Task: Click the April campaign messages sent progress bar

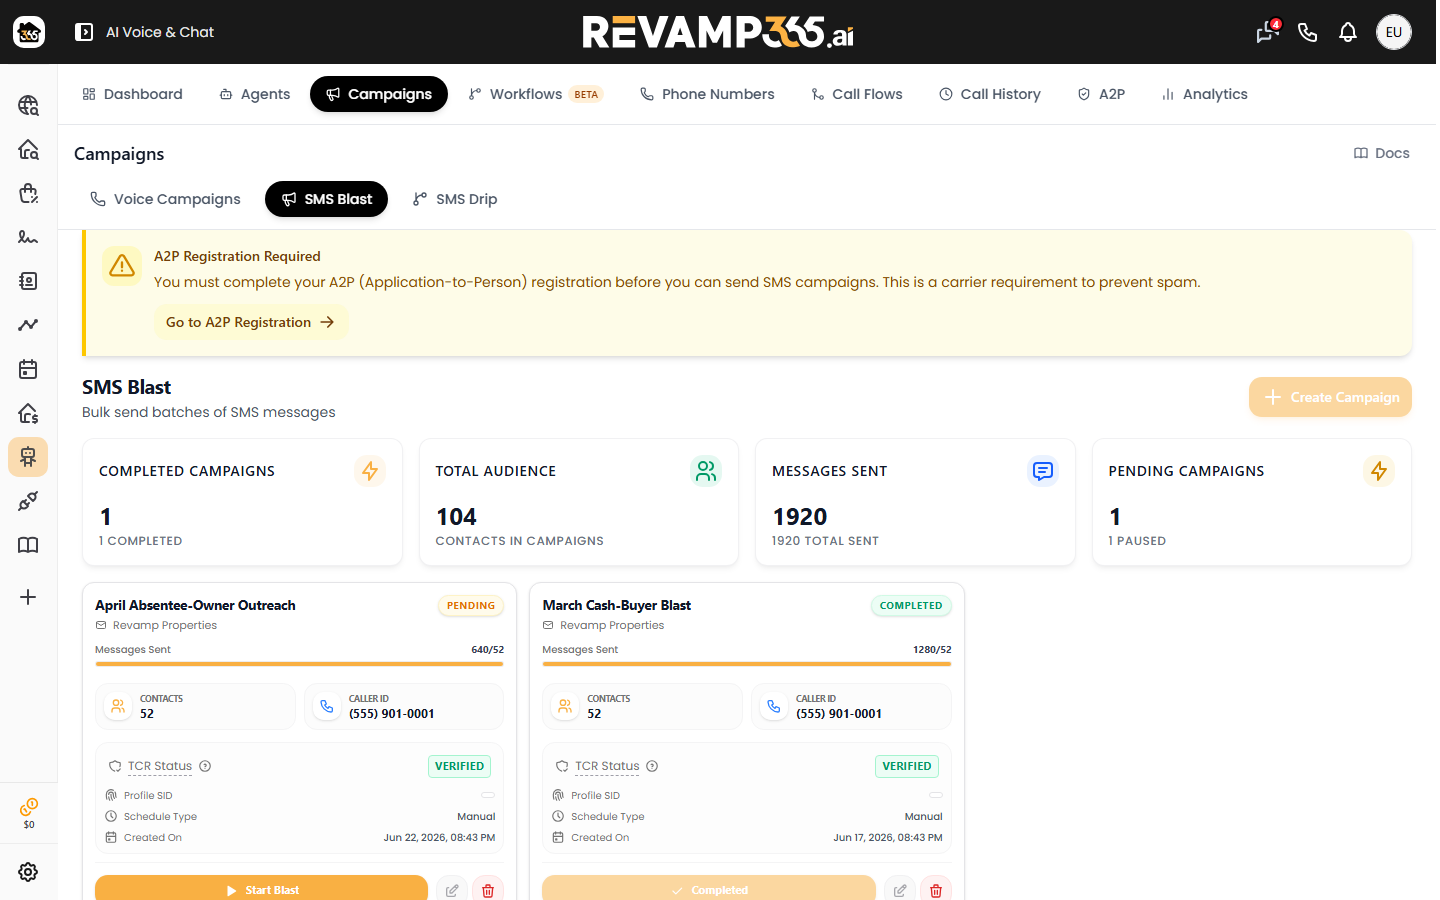Action: pos(299,664)
